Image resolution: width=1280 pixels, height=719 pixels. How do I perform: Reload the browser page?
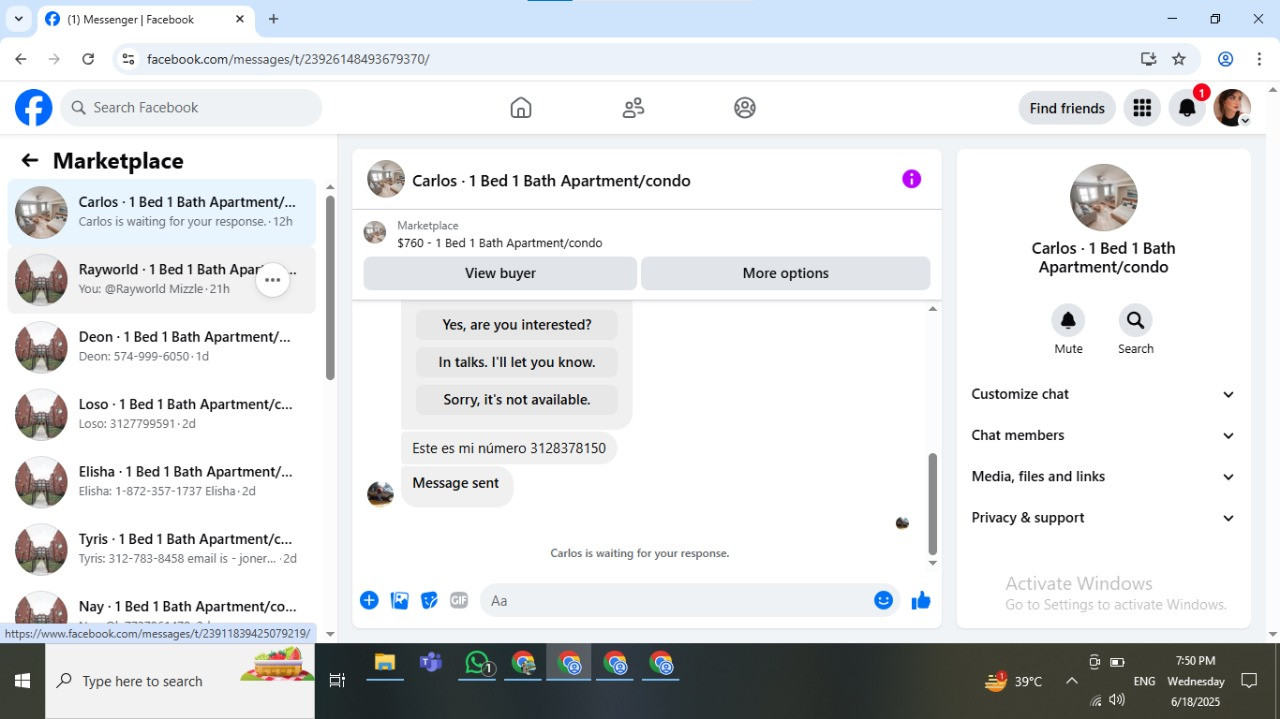point(88,59)
